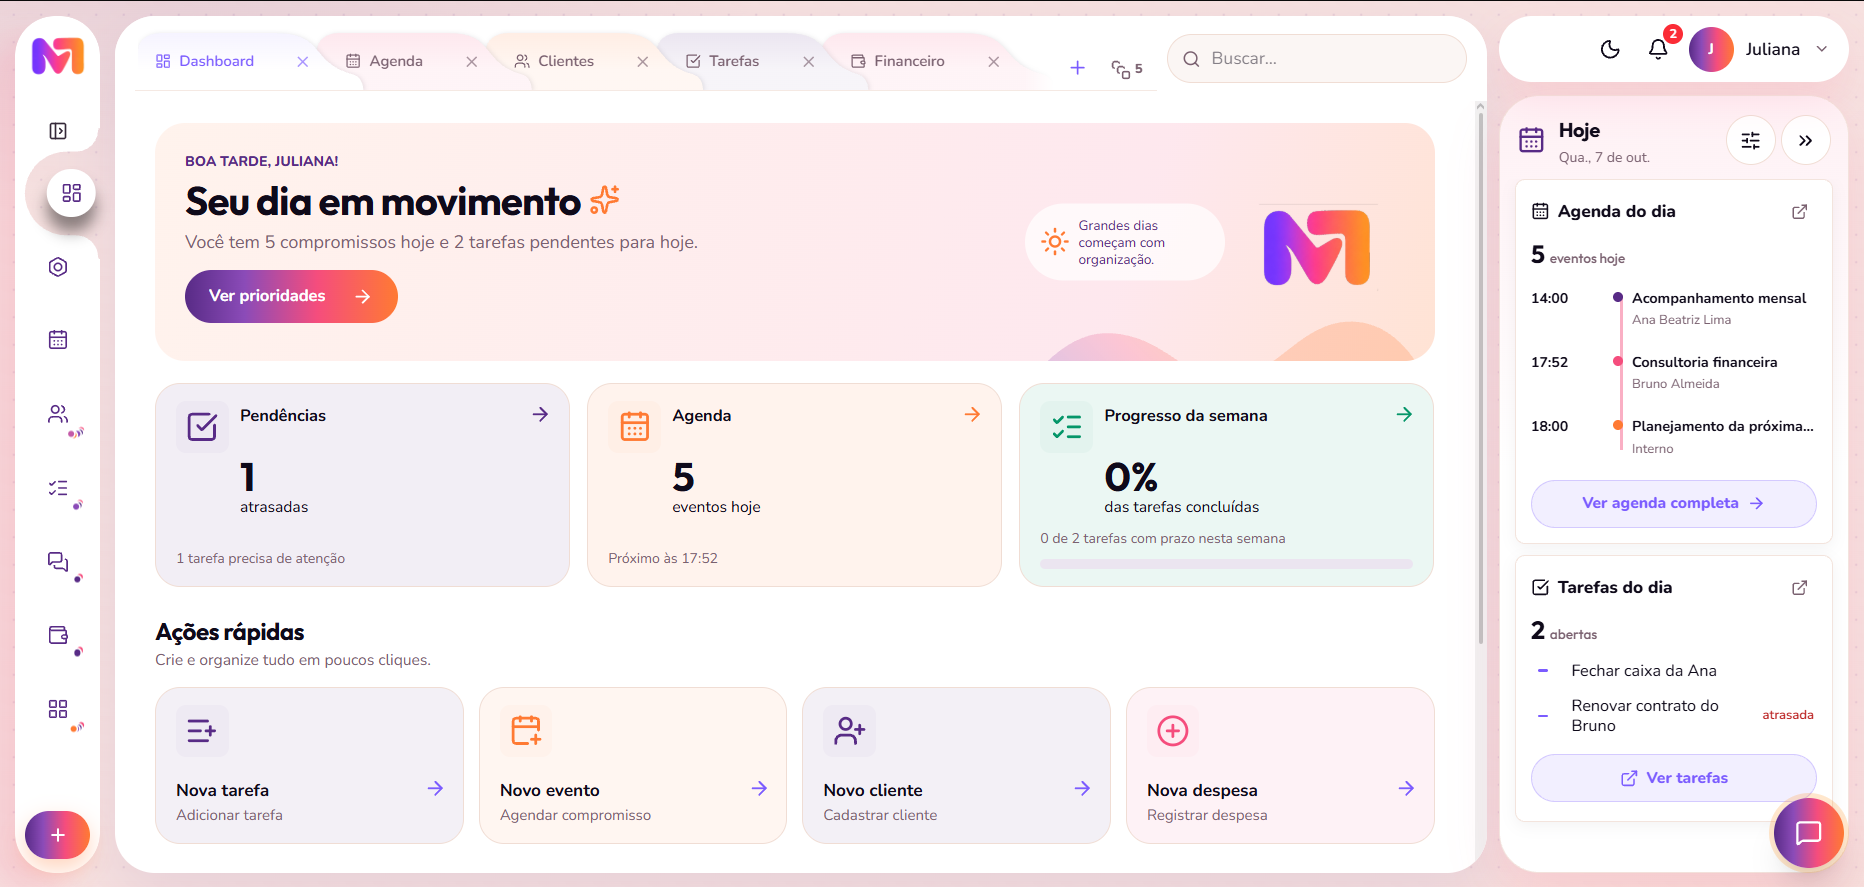Open the tab groups icon showing 5

(1127, 68)
